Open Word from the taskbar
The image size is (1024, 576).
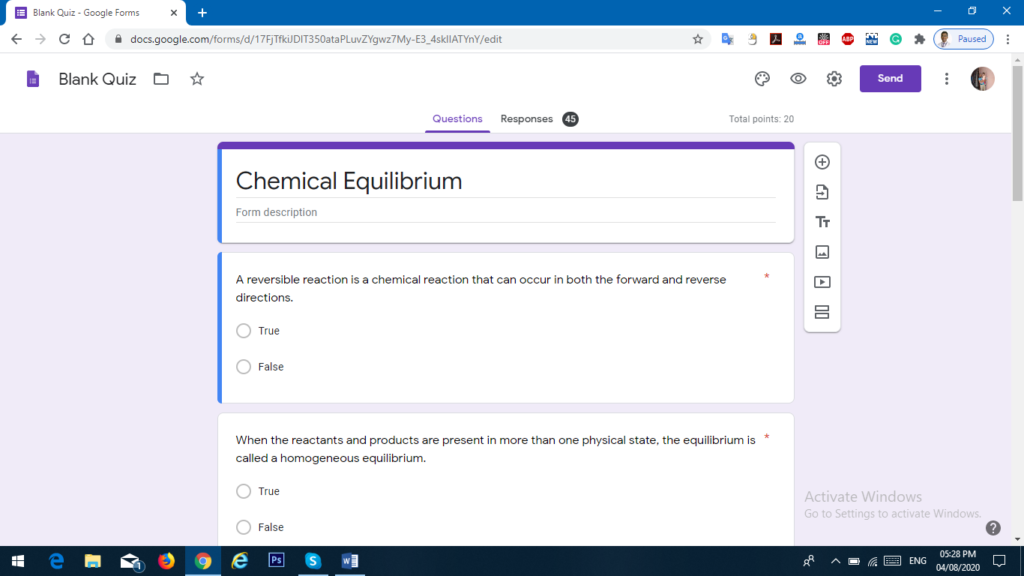click(349, 561)
